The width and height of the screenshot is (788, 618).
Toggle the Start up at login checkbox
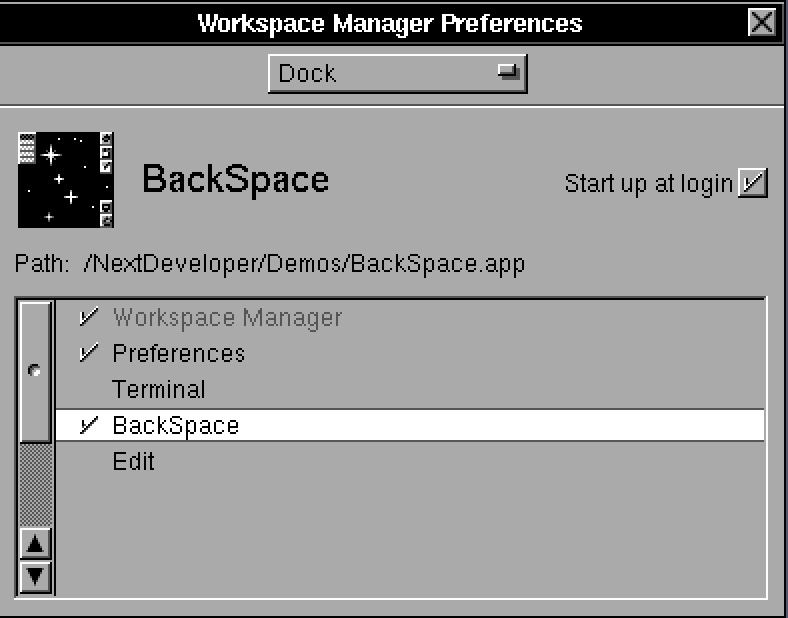[x=752, y=183]
